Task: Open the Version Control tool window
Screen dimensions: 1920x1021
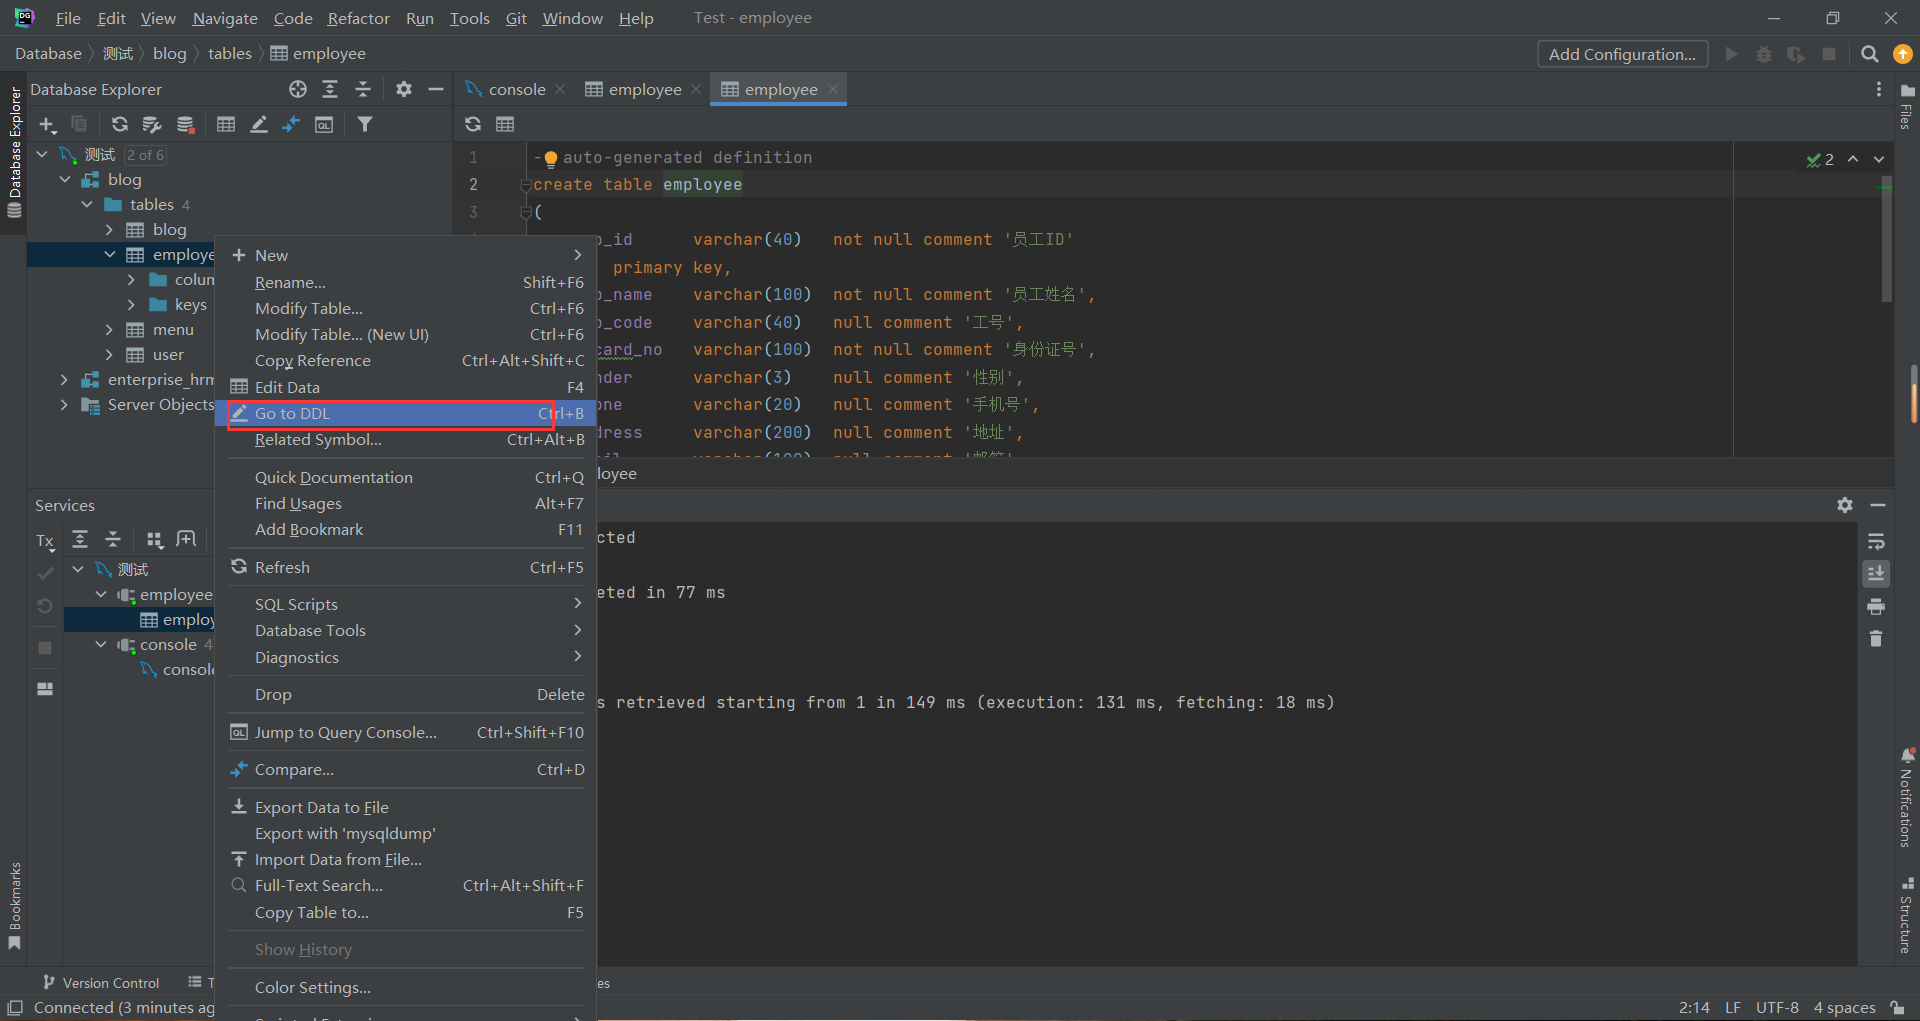Action: pyautogui.click(x=101, y=982)
